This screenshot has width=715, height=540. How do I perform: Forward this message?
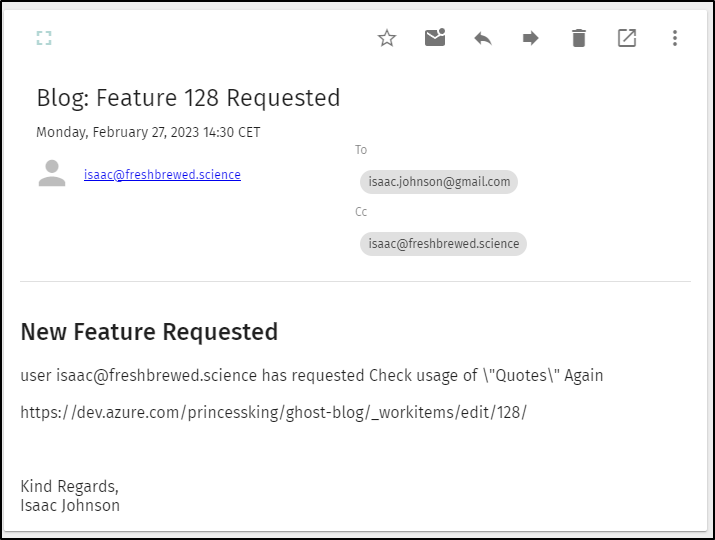530,38
